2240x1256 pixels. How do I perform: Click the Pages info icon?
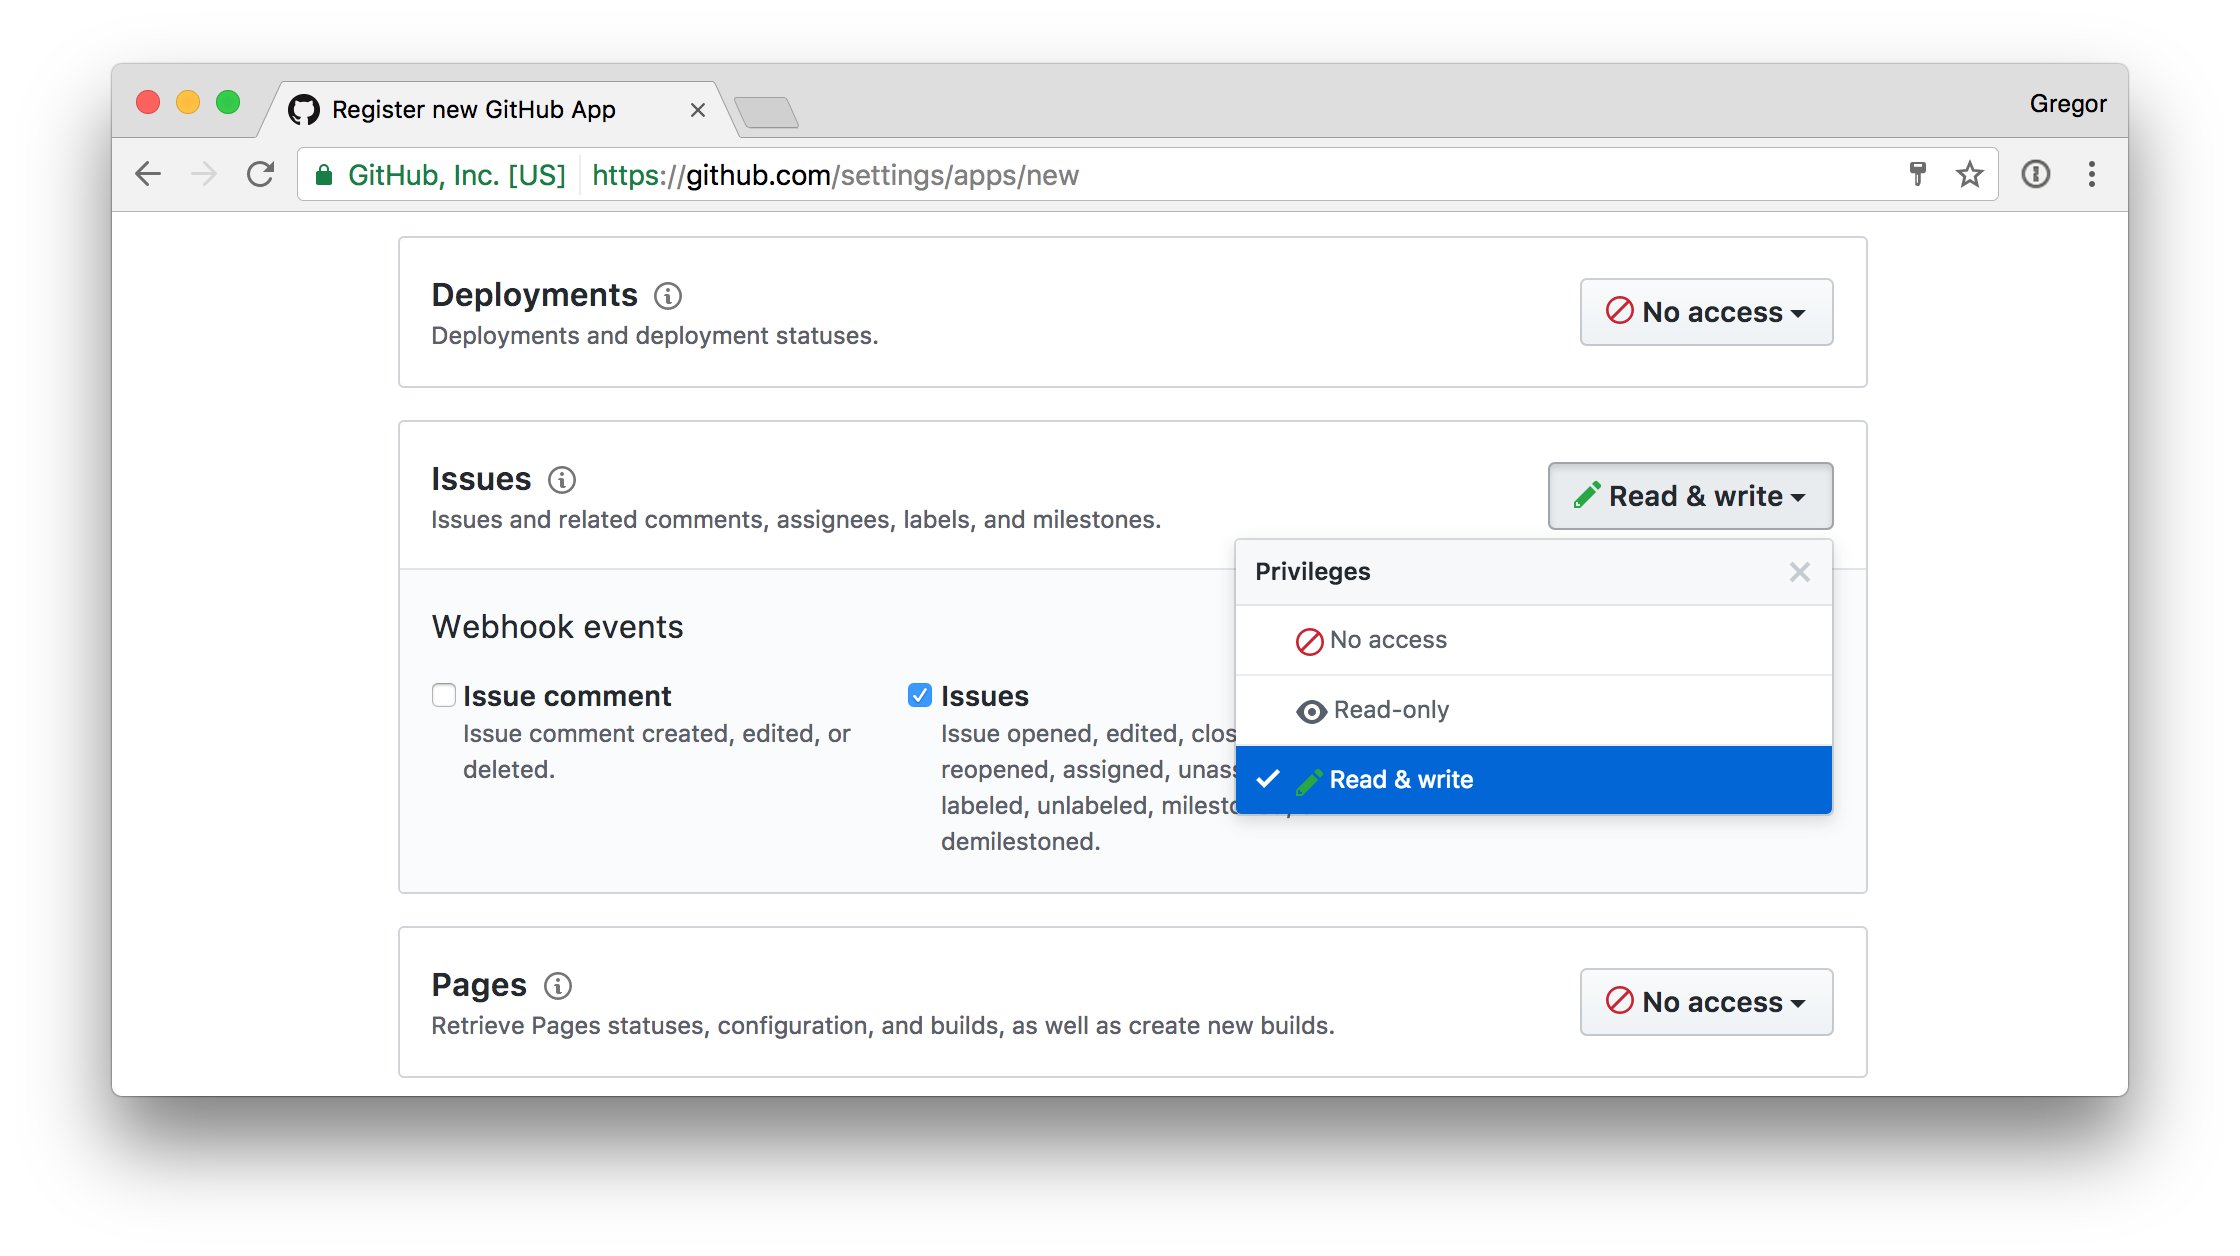pyautogui.click(x=558, y=986)
